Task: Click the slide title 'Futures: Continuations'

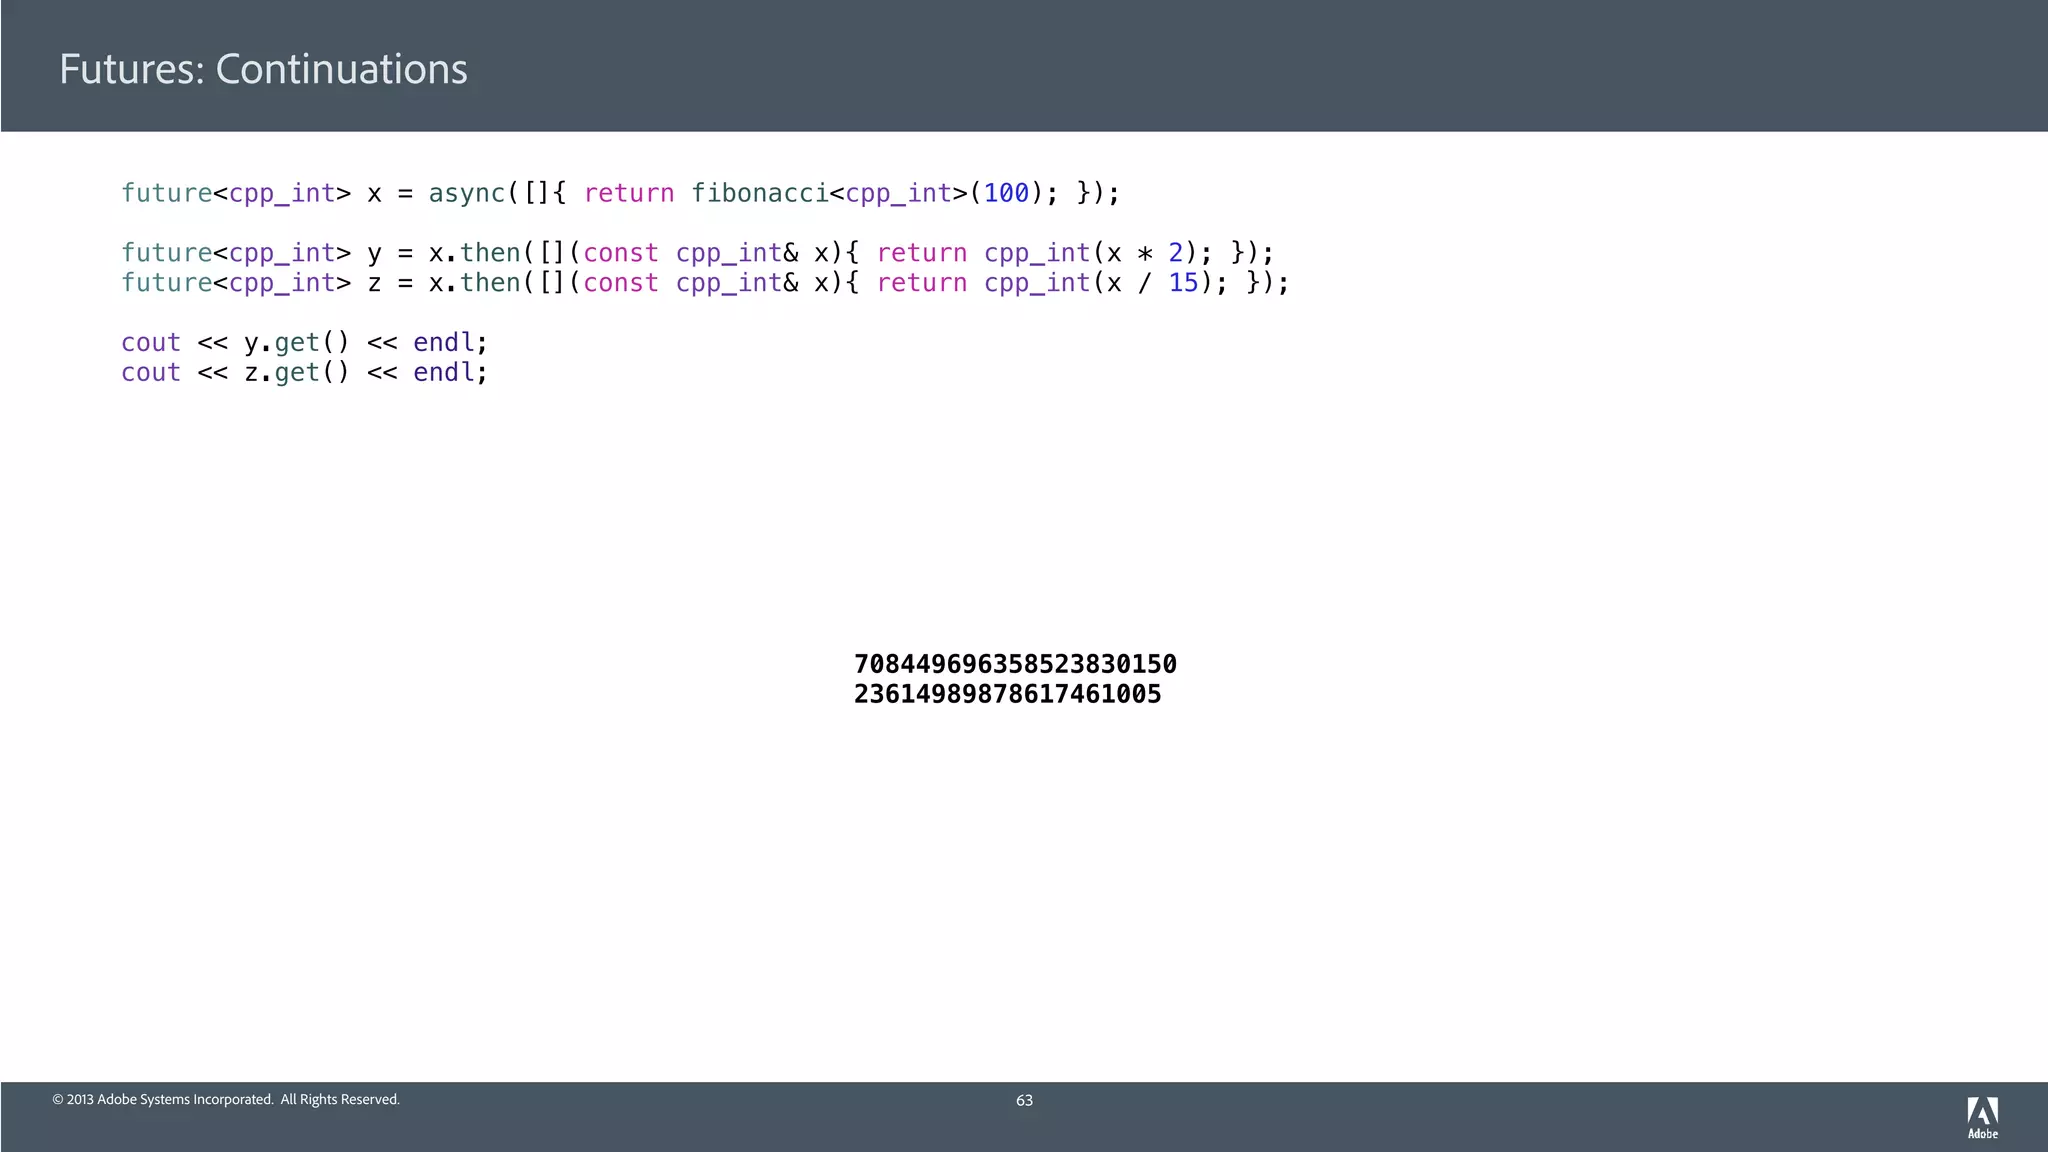Action: (263, 69)
